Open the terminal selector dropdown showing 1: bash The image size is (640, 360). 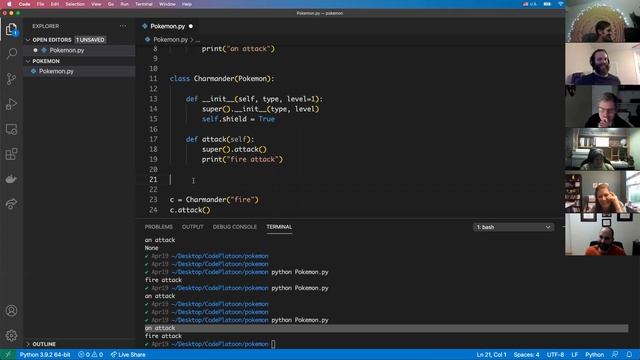(x=513, y=227)
